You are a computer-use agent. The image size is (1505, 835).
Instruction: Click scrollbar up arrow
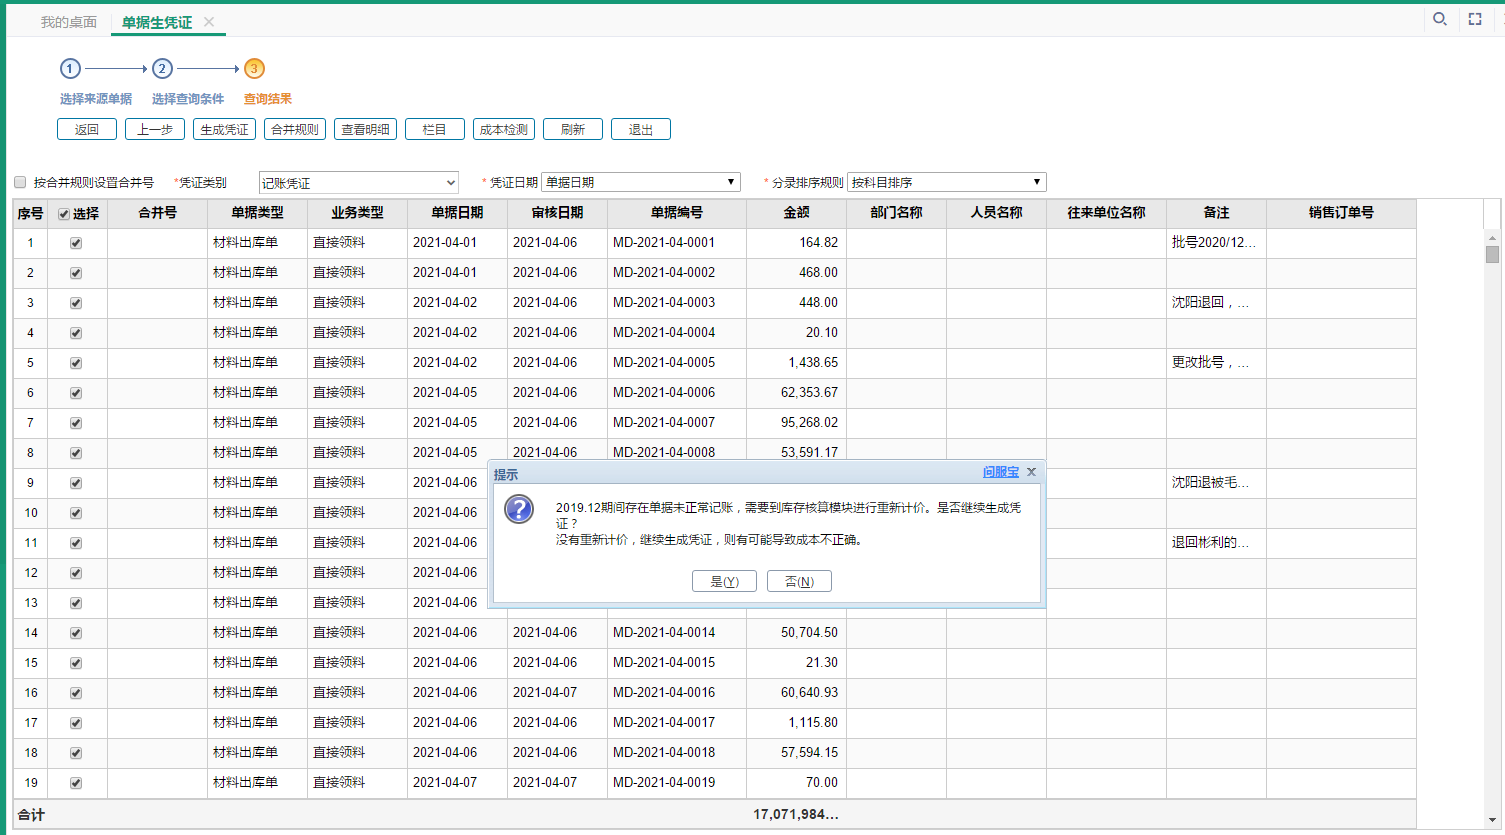coord(1492,238)
